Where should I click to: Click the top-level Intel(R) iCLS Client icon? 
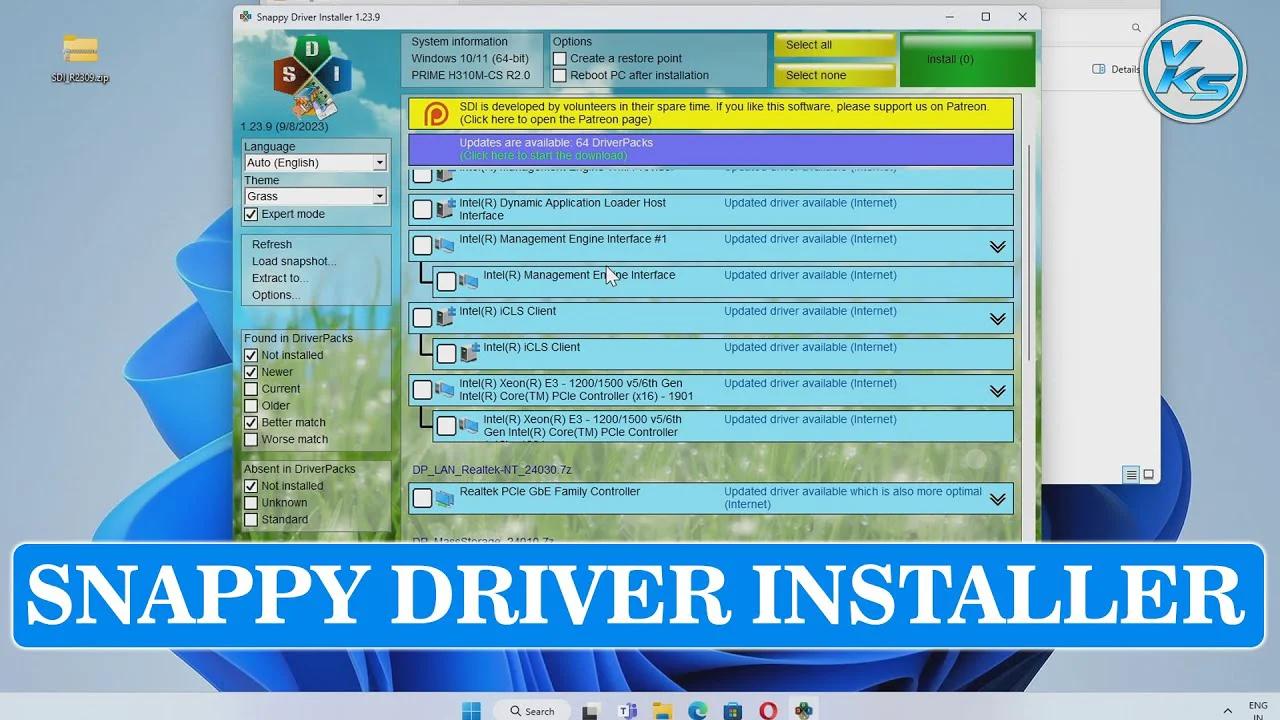tap(445, 317)
